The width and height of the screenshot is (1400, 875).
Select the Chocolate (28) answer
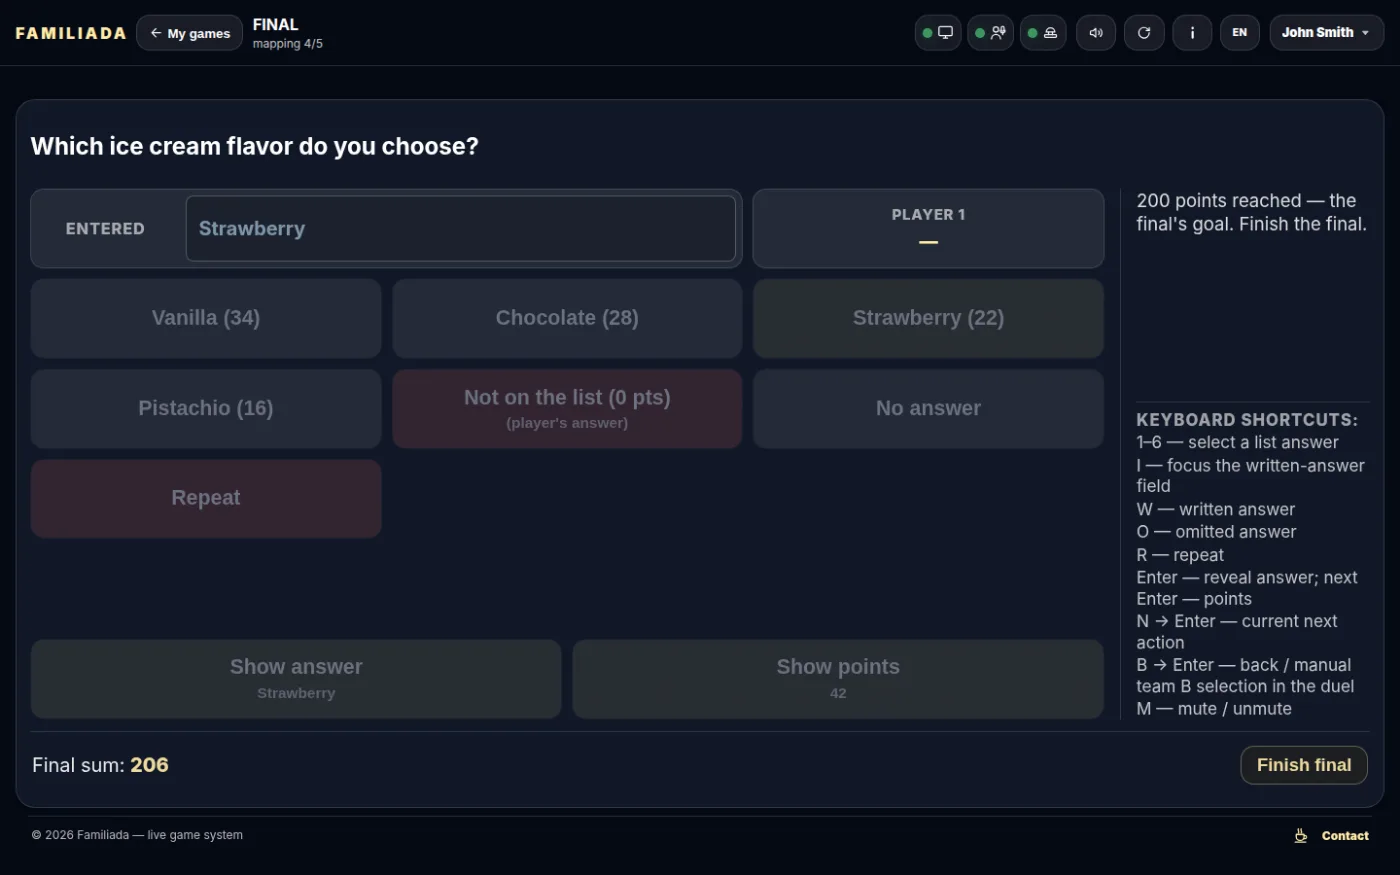click(567, 318)
